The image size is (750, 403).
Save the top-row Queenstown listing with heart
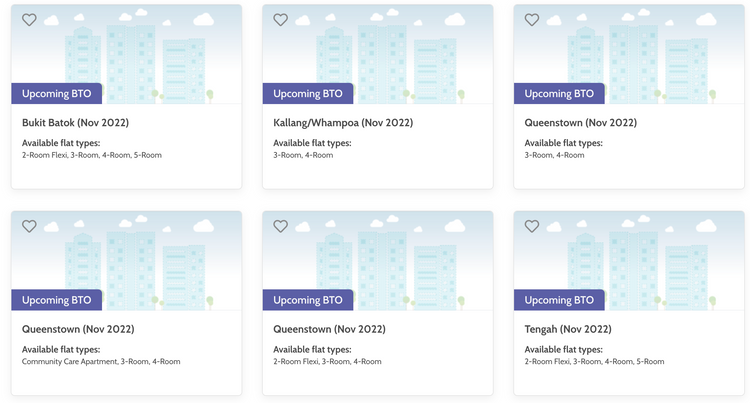pos(531,20)
